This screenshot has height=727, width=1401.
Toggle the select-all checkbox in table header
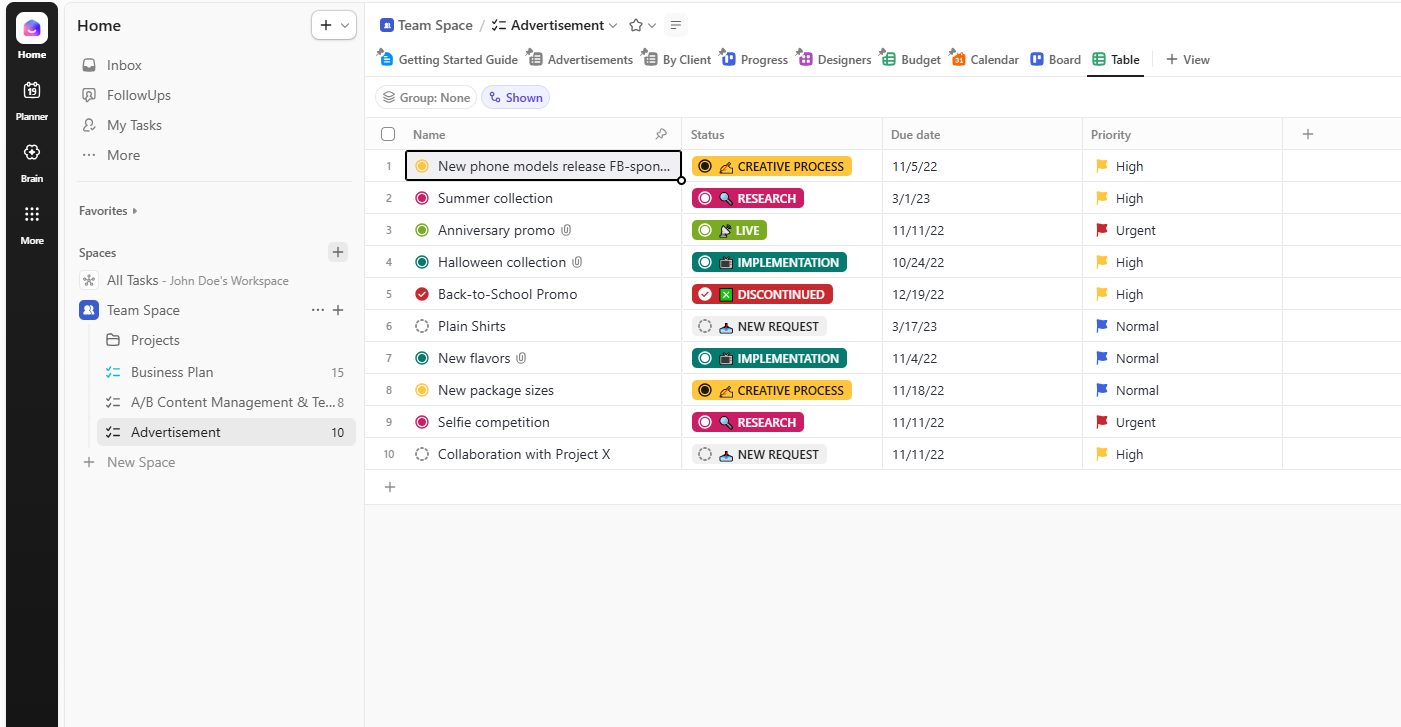coord(388,134)
